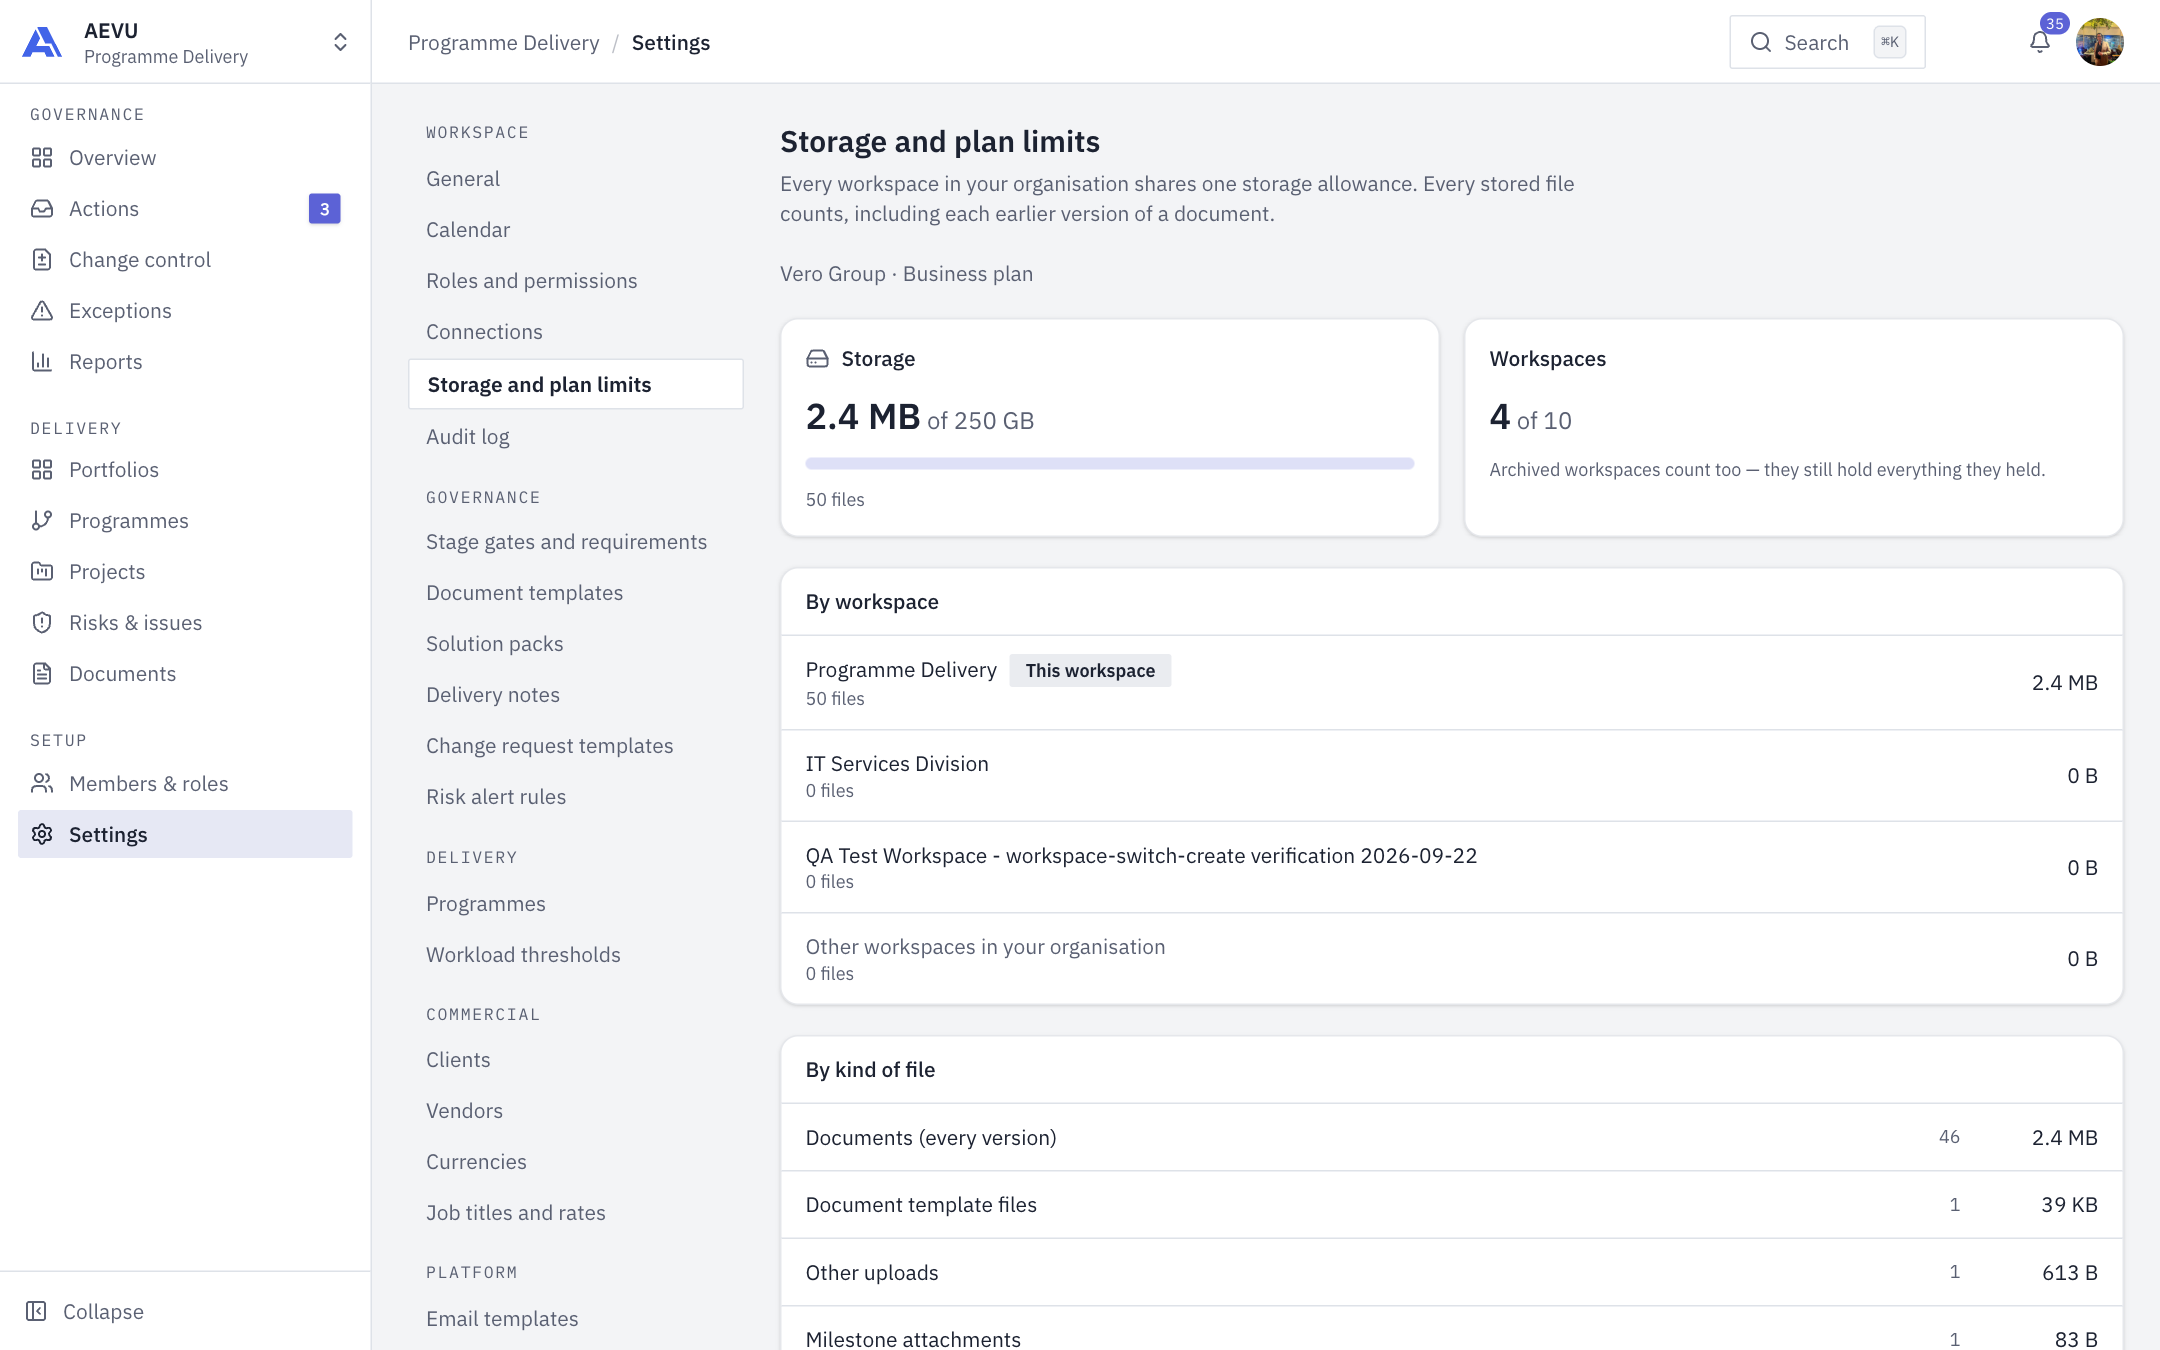Open Job titles and rates

(516, 1213)
